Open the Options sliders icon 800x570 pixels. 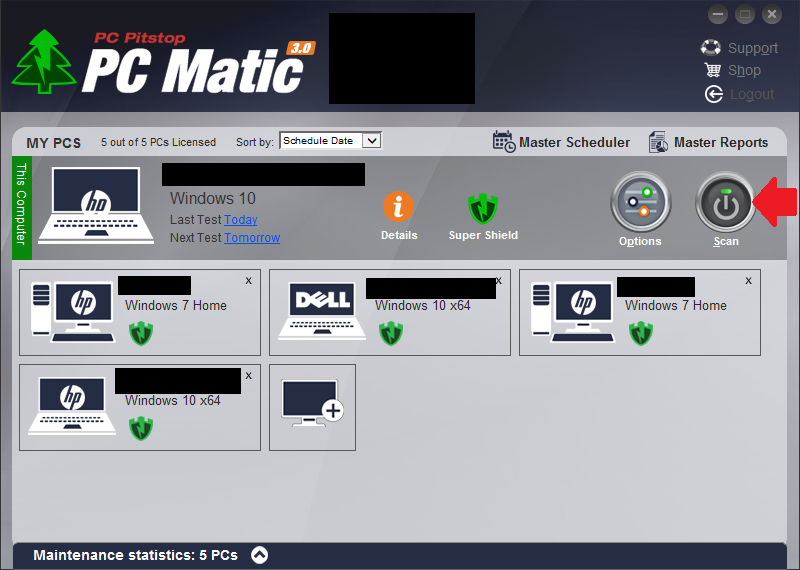(640, 204)
